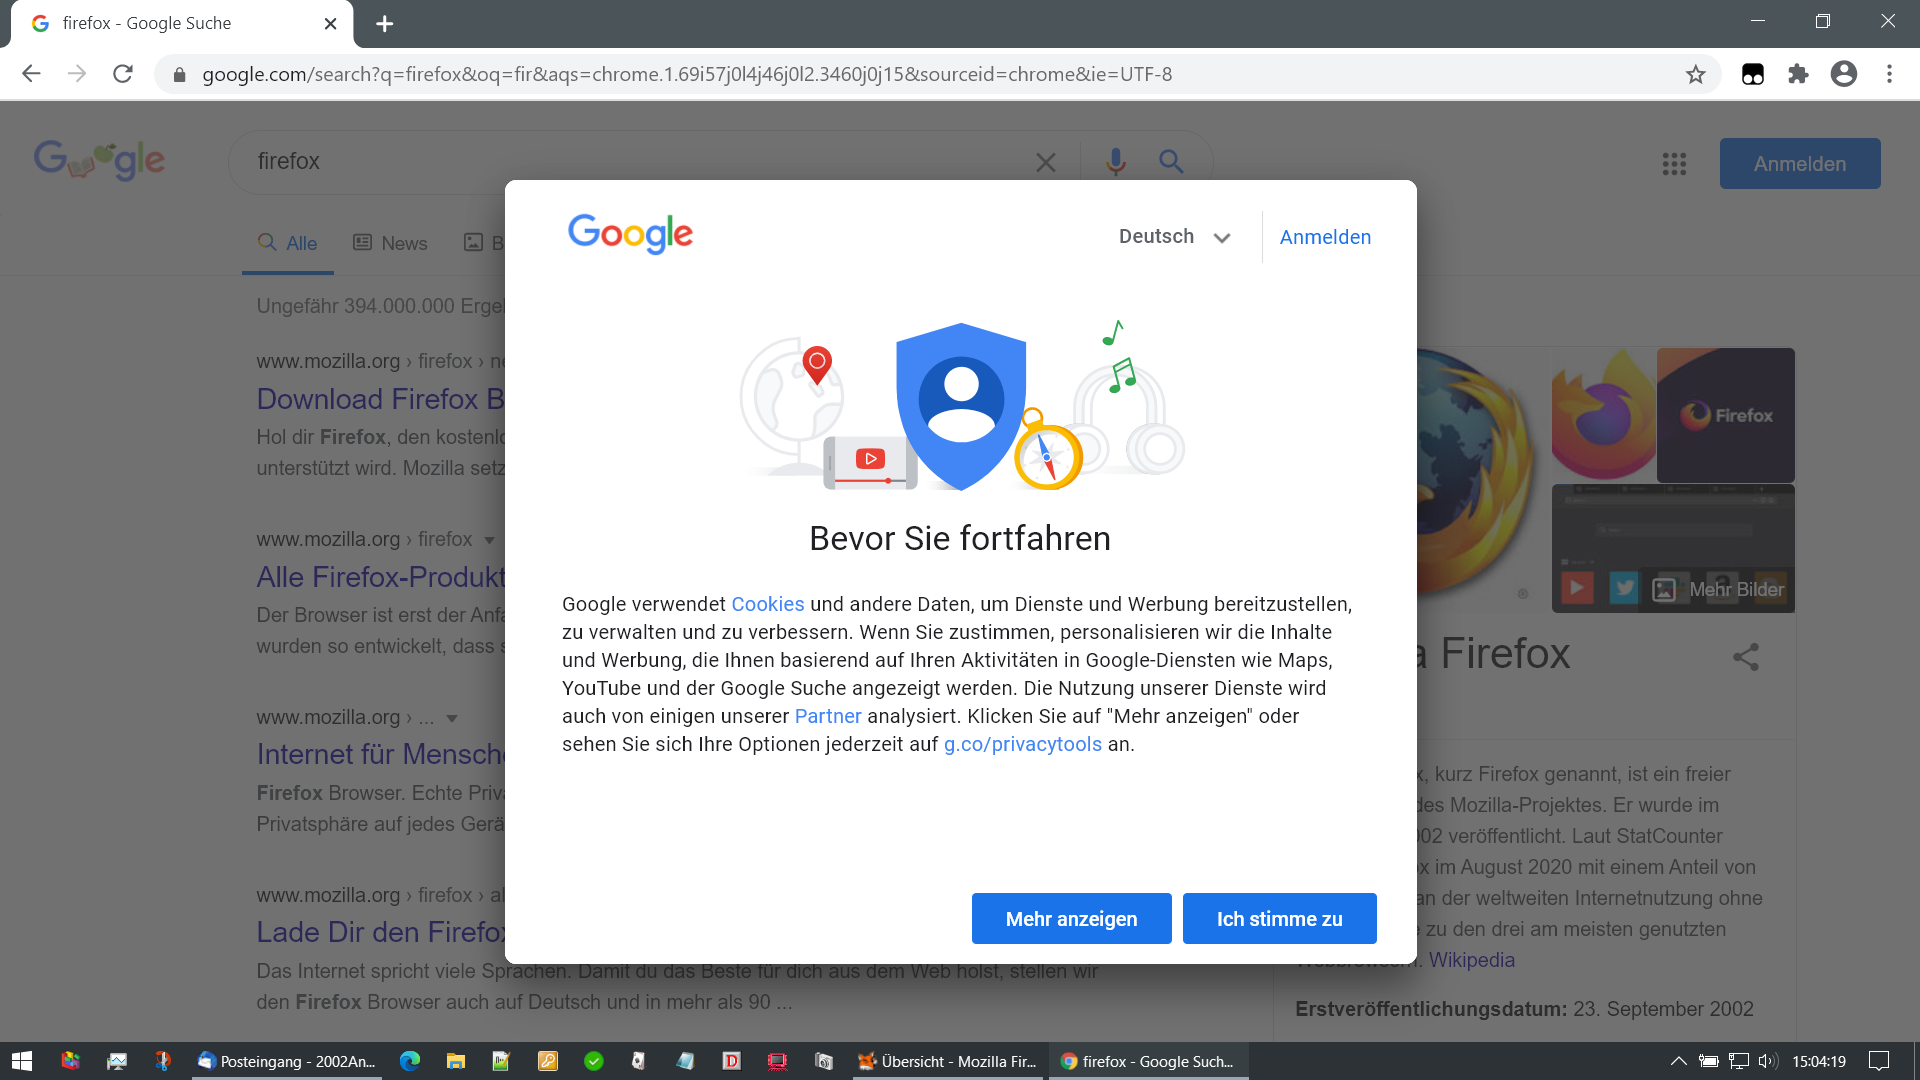Open a new browser tab
Viewport: 1920px width, 1080px height.
pos(384,24)
